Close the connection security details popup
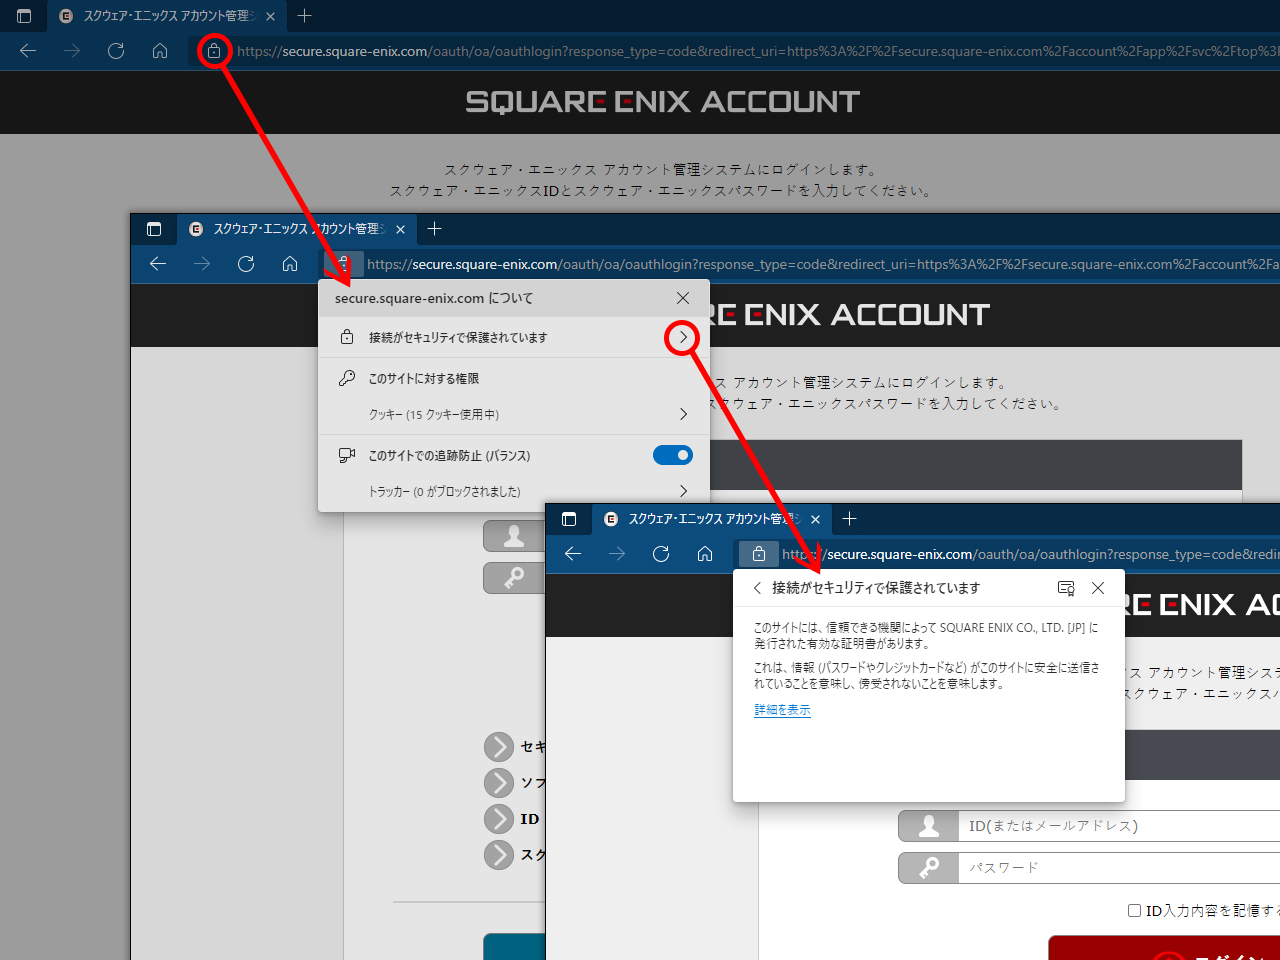The image size is (1280, 960). coord(1098,588)
